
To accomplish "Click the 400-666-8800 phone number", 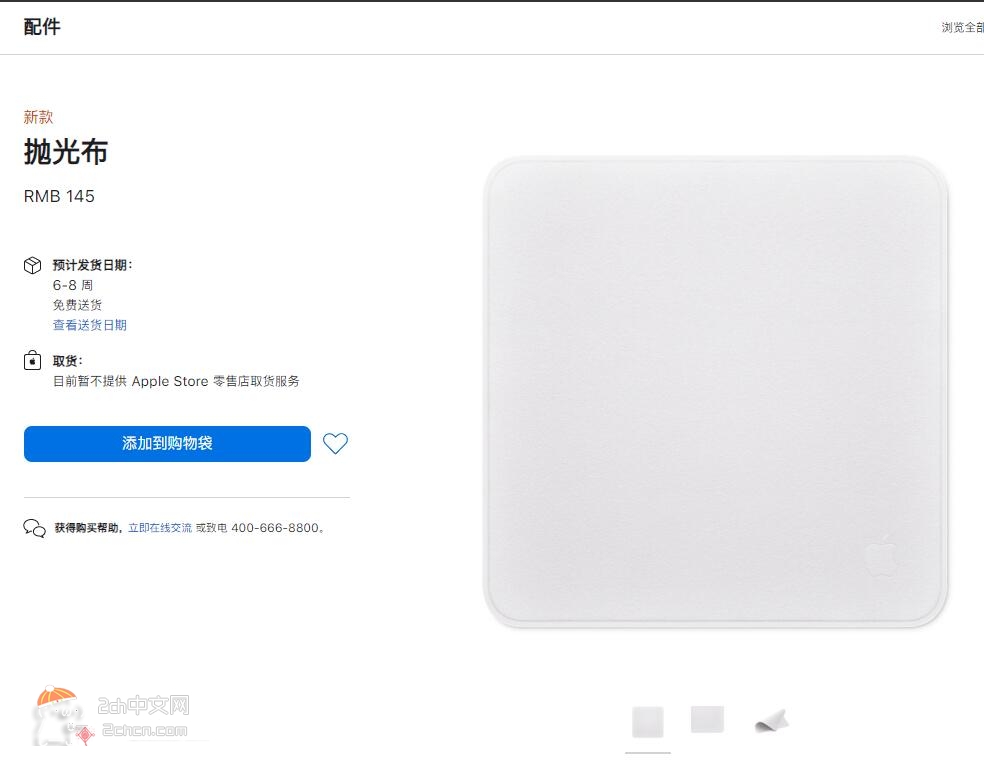I will click(x=275, y=528).
